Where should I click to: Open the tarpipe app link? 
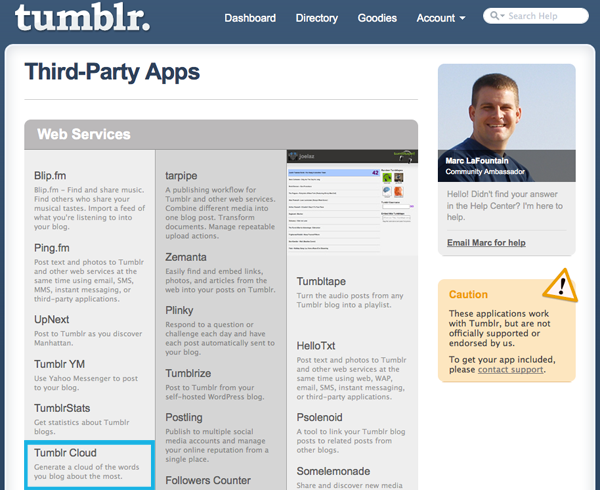coord(181,176)
